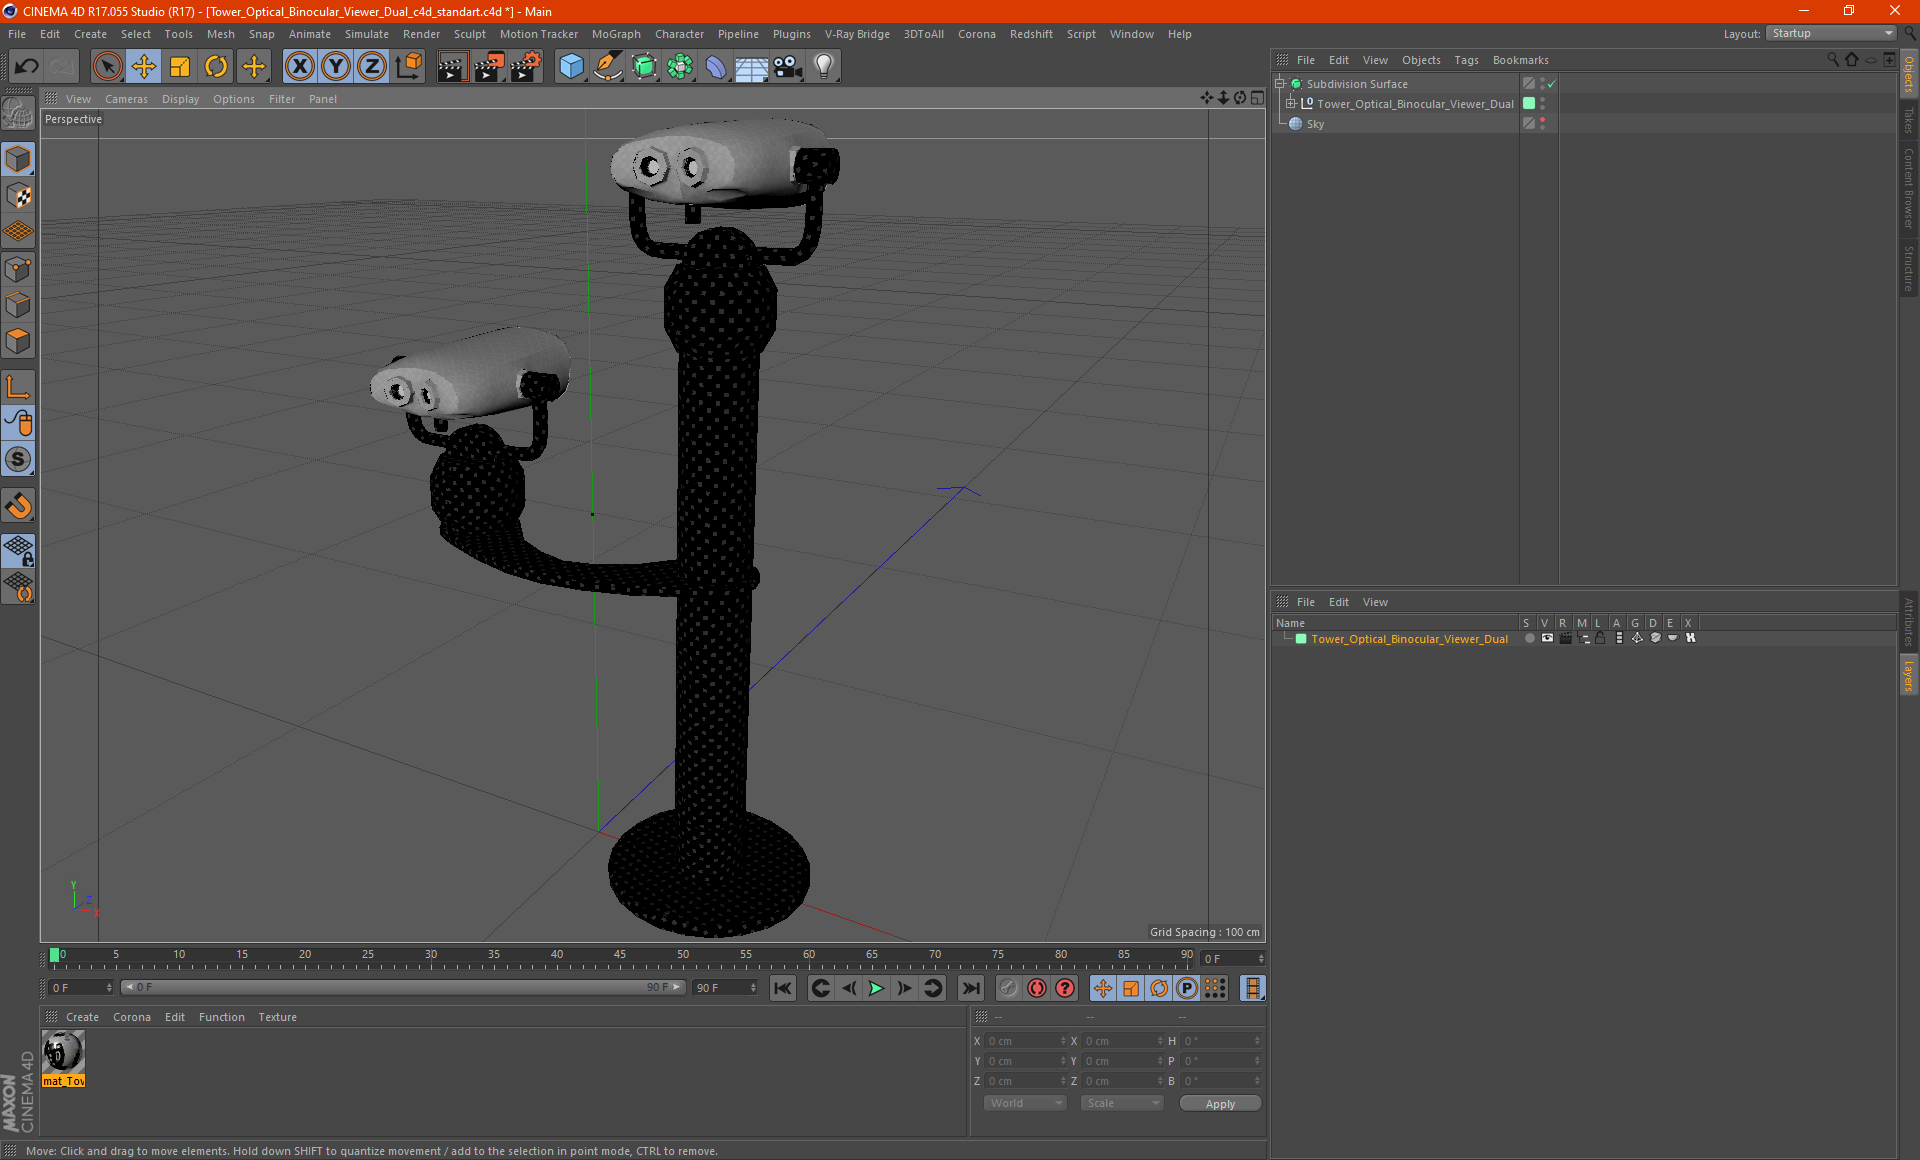Expand Tower_Optical_Binocular_Viewer_Dual object
Screen dimensions: 1920x1160
1290,104
